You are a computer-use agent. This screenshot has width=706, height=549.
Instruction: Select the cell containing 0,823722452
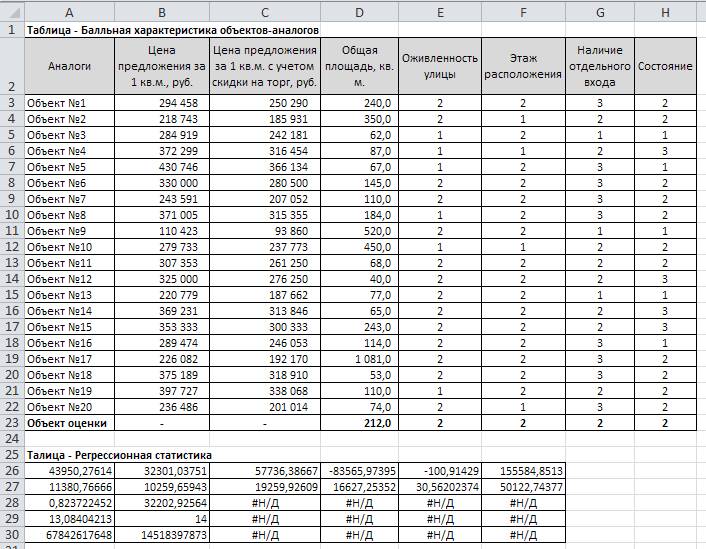point(68,502)
